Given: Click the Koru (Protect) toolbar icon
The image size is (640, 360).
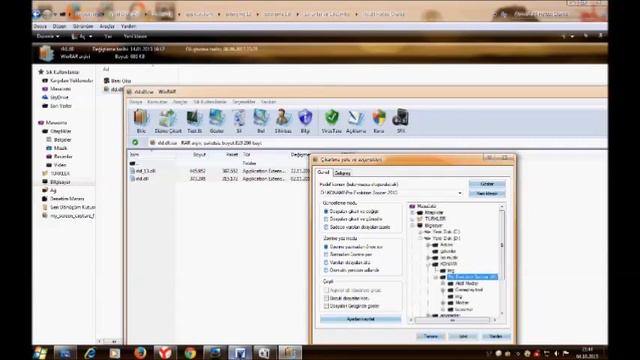Looking at the screenshot, I should point(379,121).
